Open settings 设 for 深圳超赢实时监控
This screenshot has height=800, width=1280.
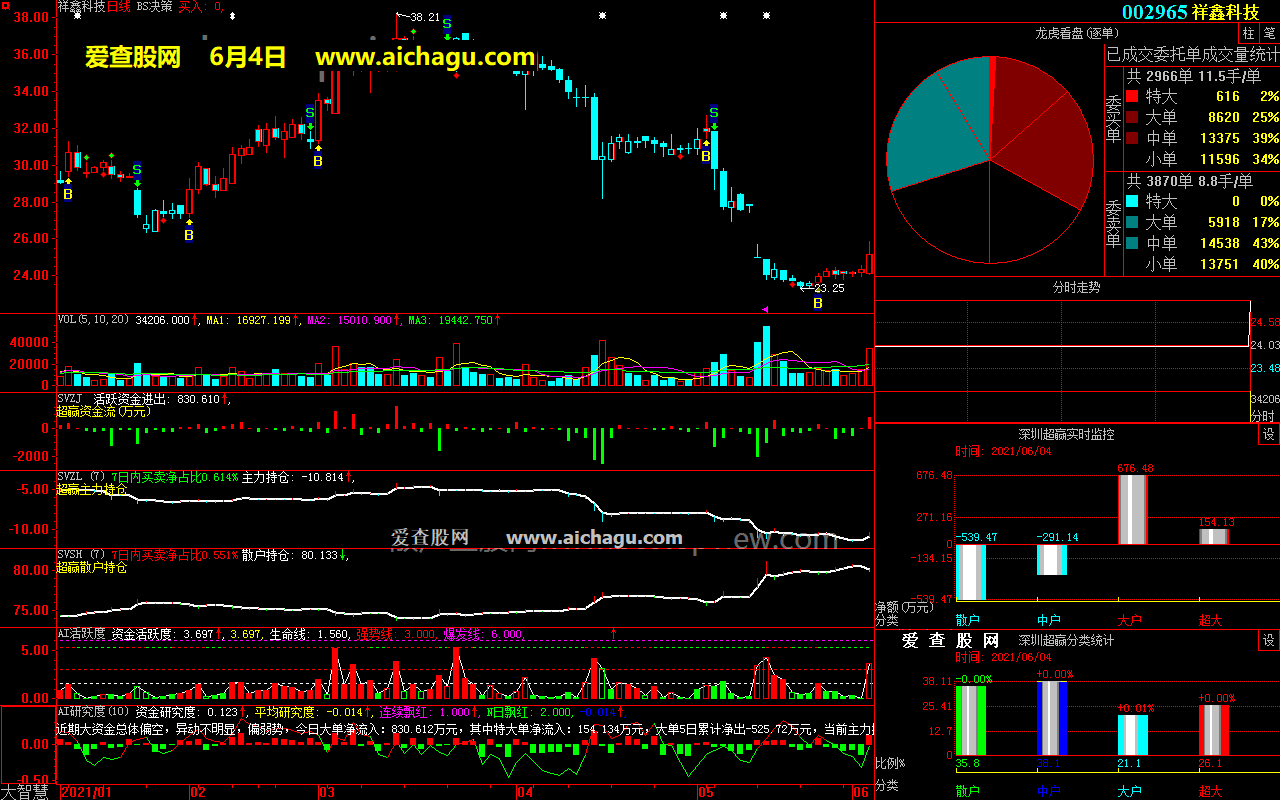[1268, 435]
